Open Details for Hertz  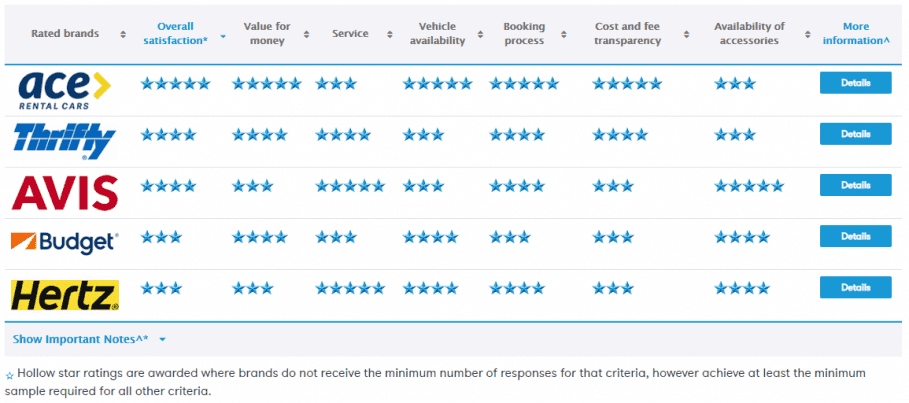pyautogui.click(x=855, y=287)
